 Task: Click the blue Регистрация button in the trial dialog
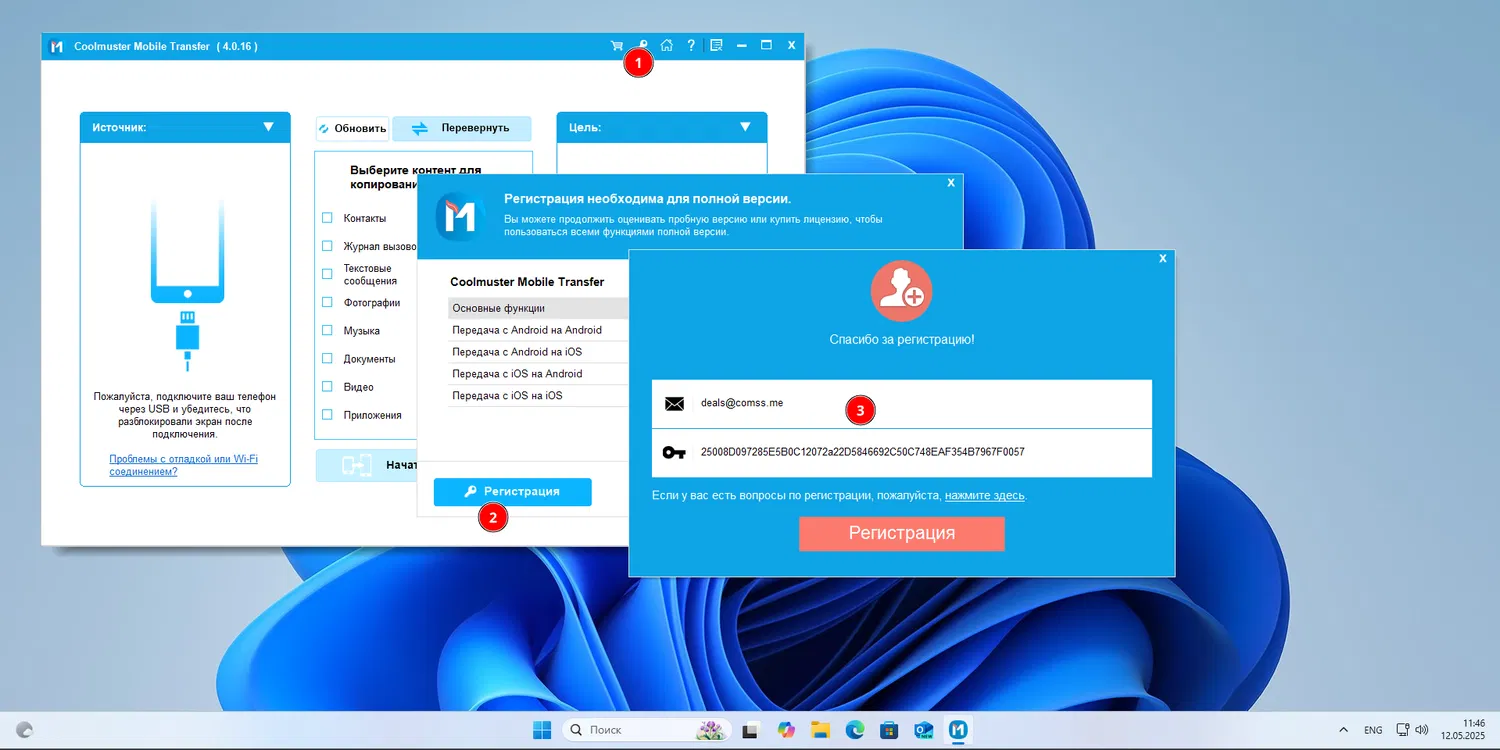click(512, 492)
